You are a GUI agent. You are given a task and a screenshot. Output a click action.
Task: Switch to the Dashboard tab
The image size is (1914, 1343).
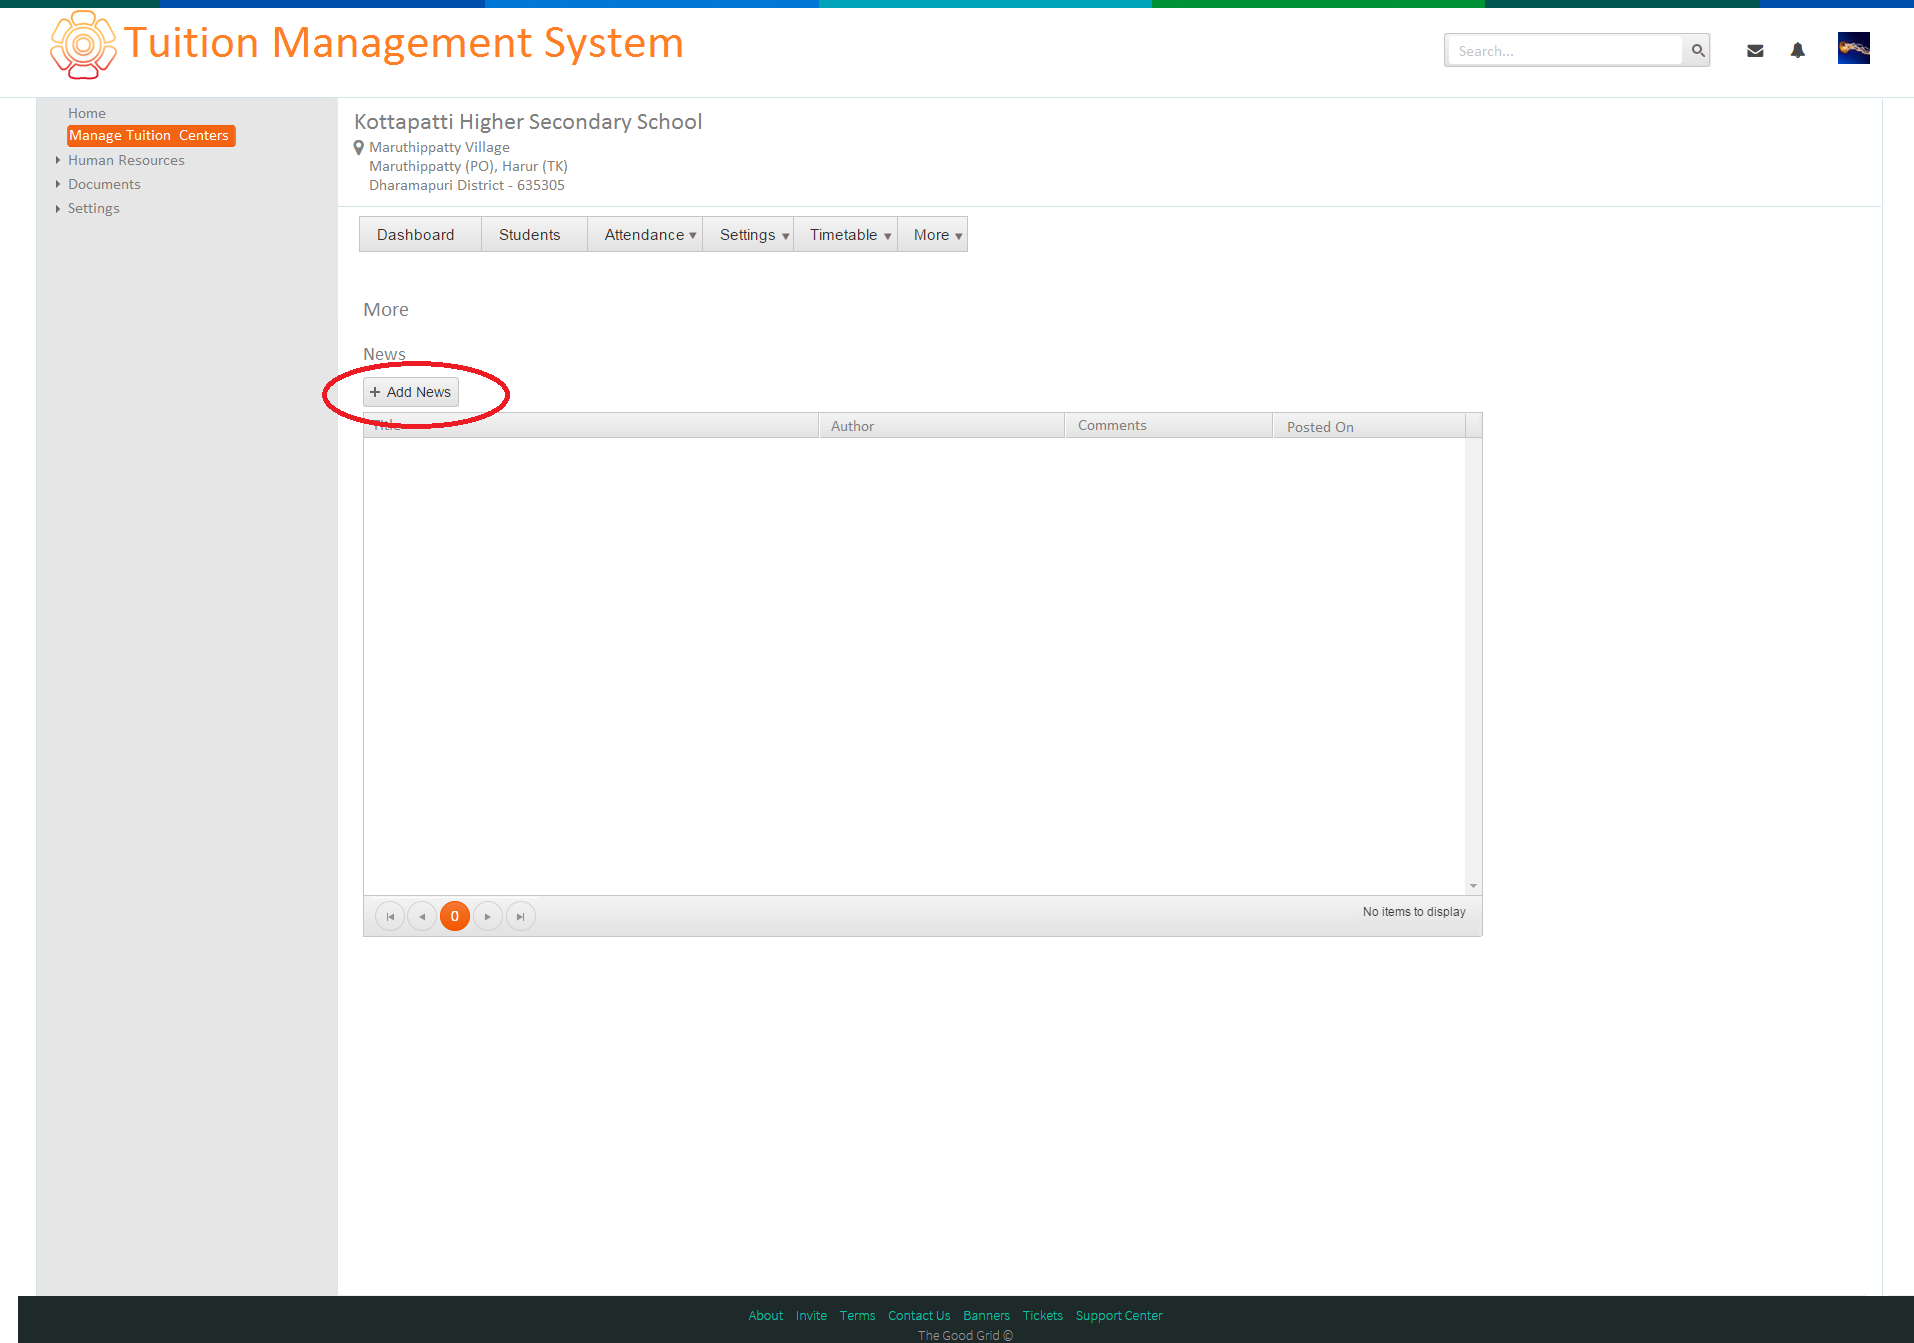[x=415, y=234]
